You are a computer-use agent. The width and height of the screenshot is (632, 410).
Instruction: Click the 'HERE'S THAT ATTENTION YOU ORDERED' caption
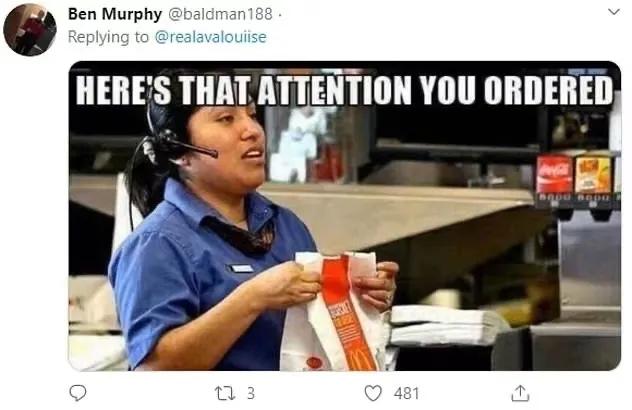point(345,90)
